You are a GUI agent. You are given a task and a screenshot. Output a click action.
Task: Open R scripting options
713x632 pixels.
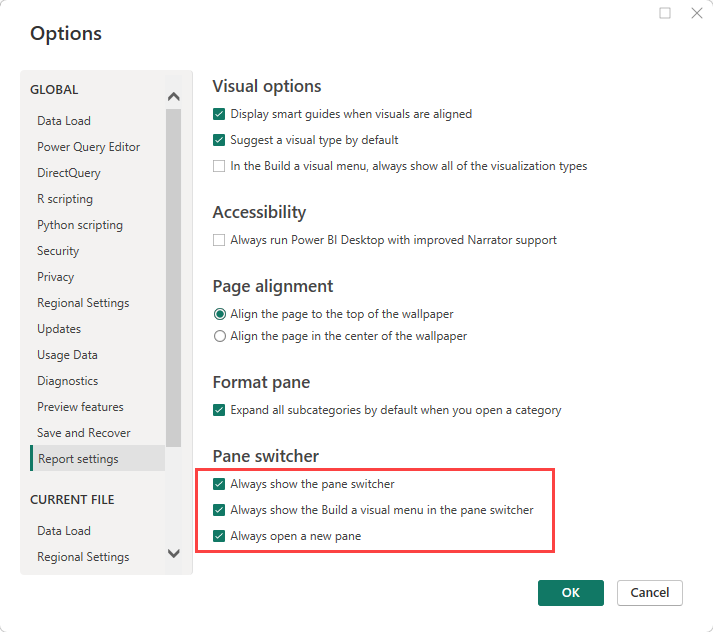pos(65,199)
